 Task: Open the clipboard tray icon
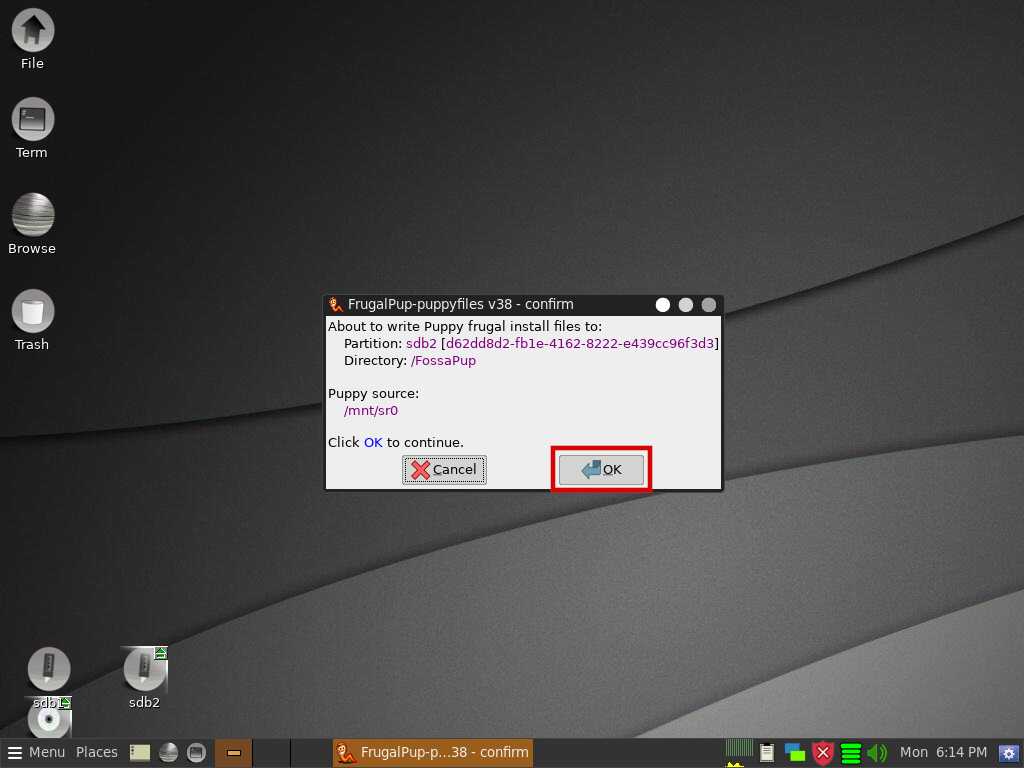767,753
